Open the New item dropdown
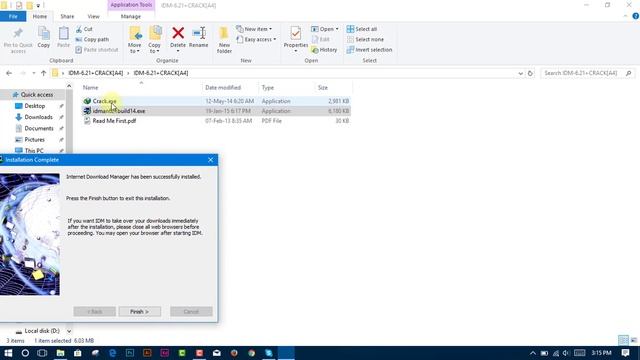 [x=254, y=29]
